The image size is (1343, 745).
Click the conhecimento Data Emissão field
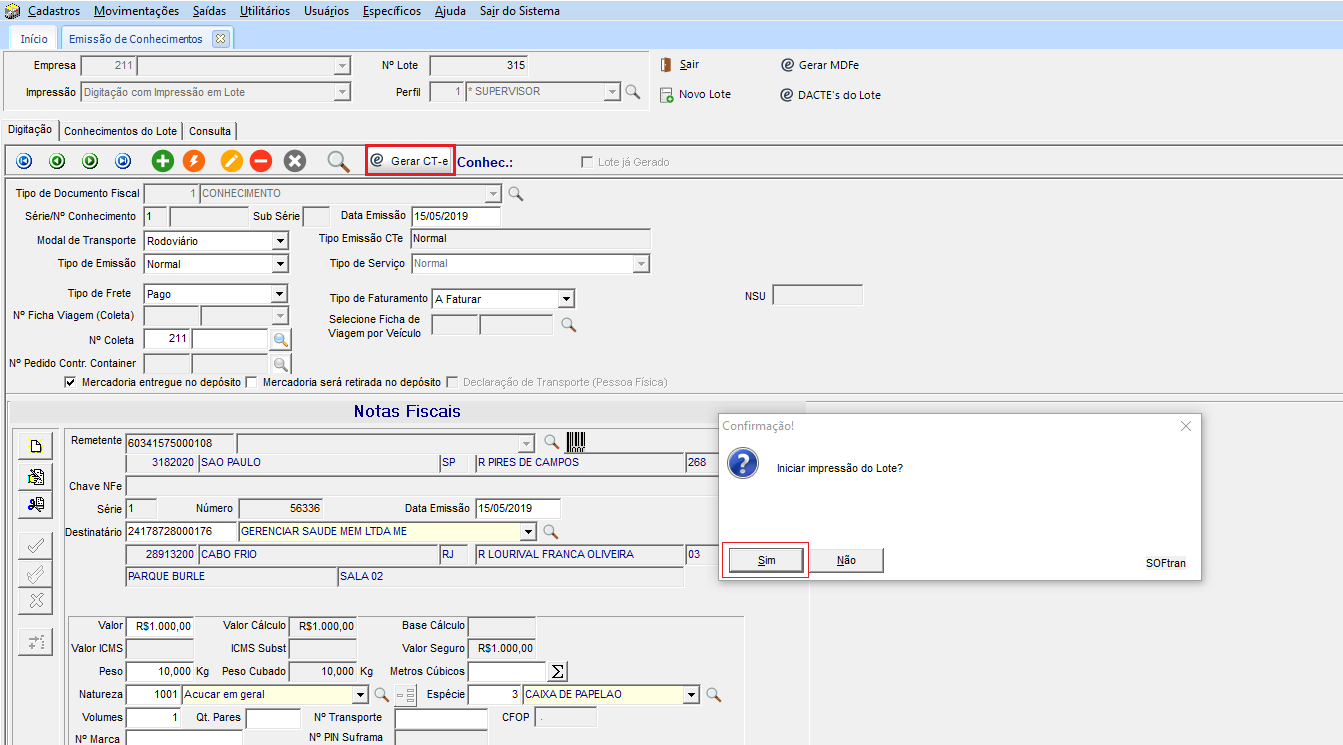tap(455, 216)
